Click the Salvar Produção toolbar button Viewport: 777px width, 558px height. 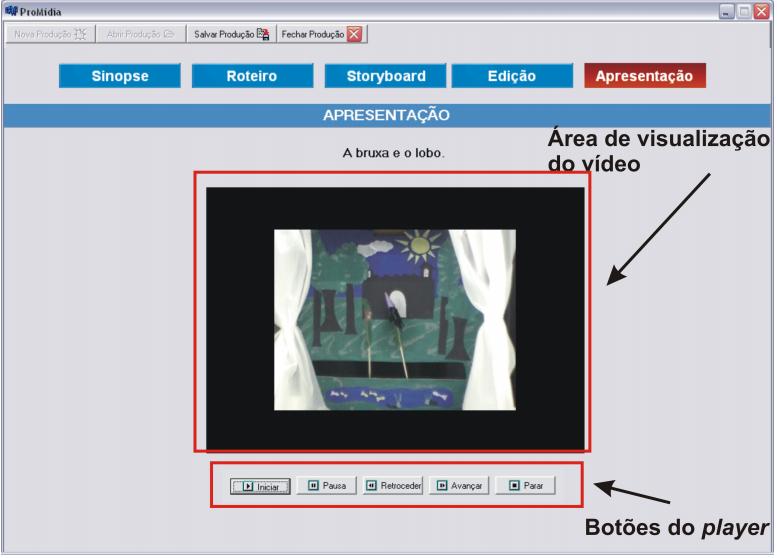coord(232,33)
